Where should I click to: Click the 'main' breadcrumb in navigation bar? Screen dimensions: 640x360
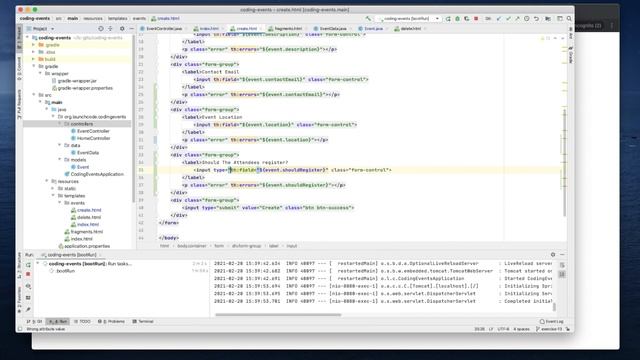point(73,18)
